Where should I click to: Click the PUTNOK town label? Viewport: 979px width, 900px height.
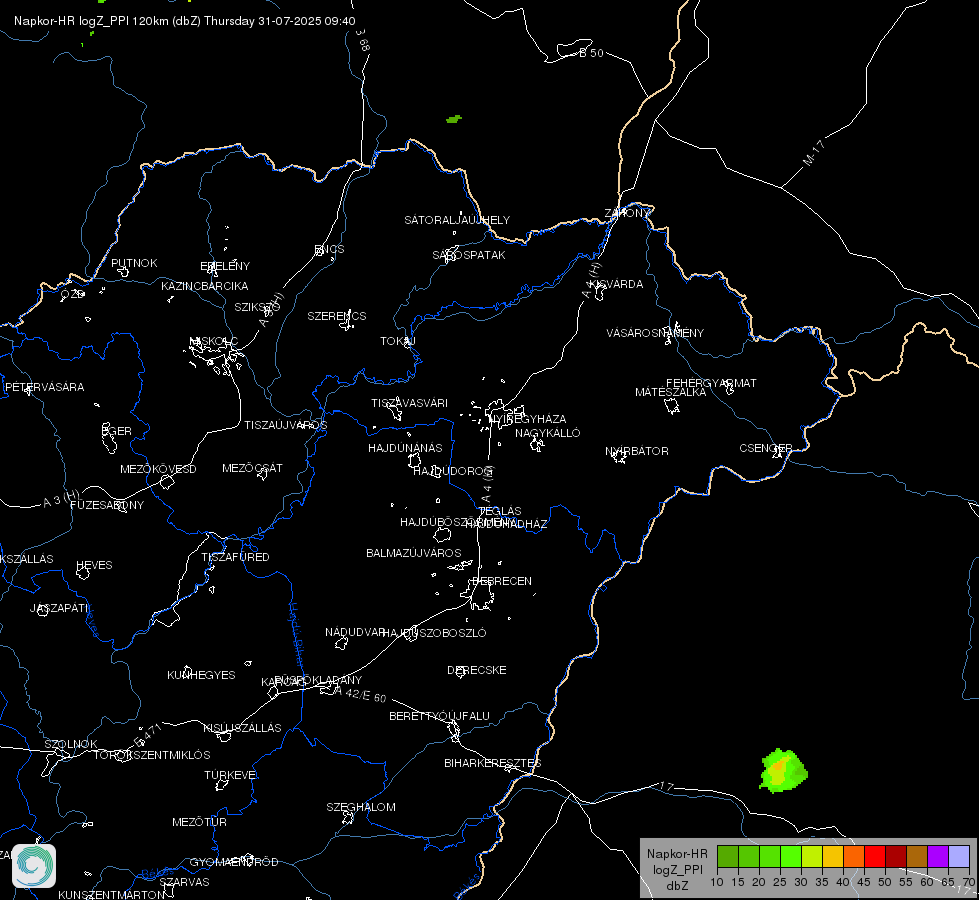[134, 263]
